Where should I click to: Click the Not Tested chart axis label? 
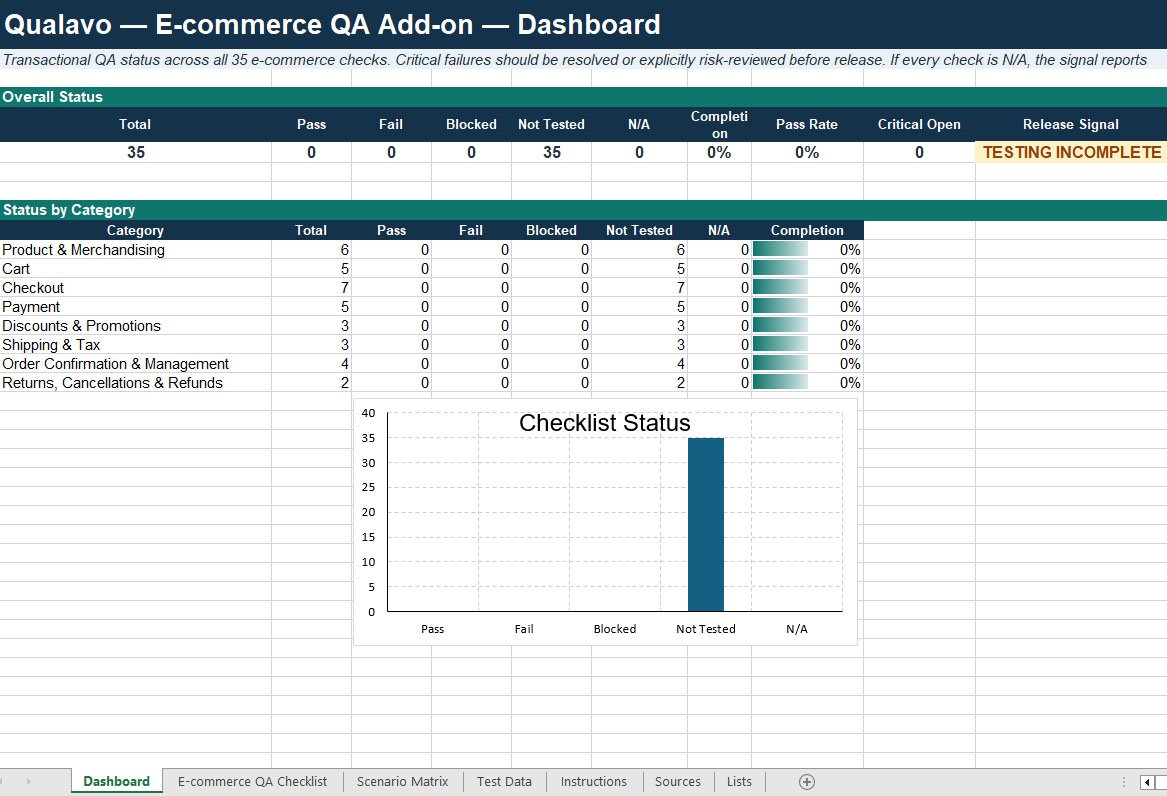click(706, 629)
